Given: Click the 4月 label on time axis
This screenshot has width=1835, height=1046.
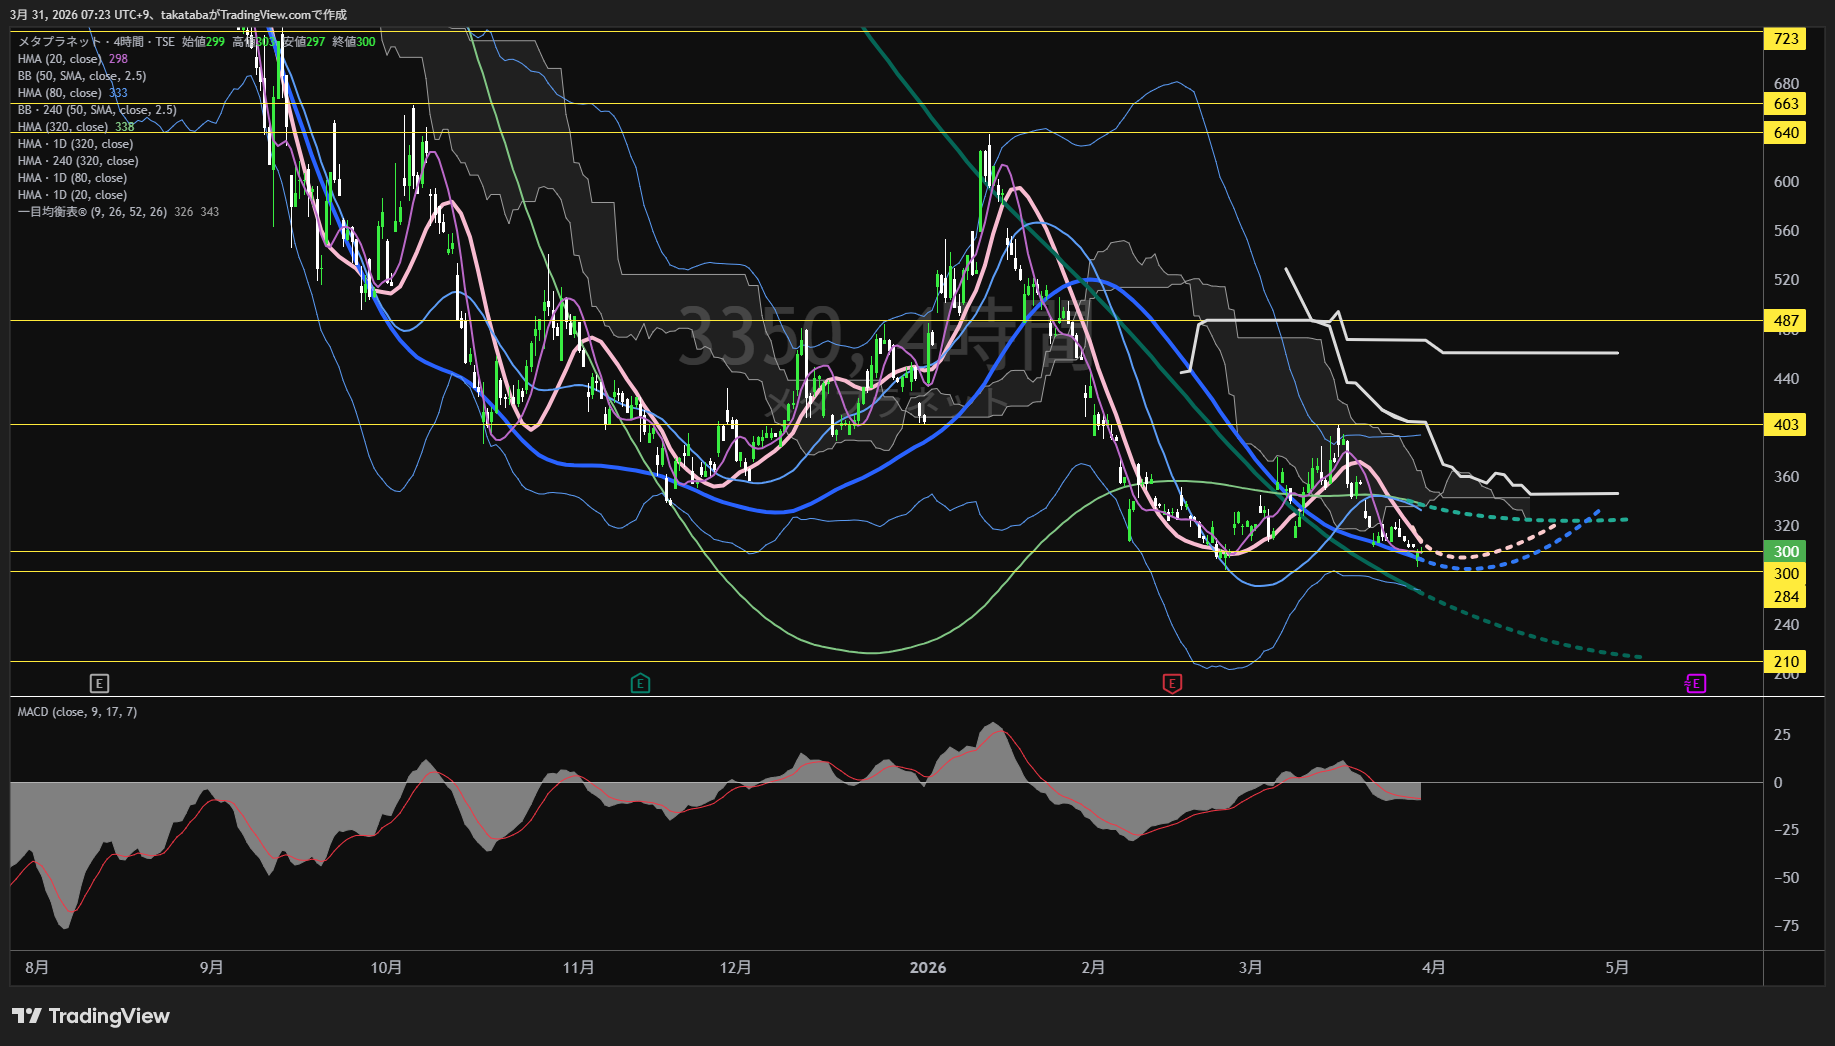Looking at the screenshot, I should pos(1433,968).
